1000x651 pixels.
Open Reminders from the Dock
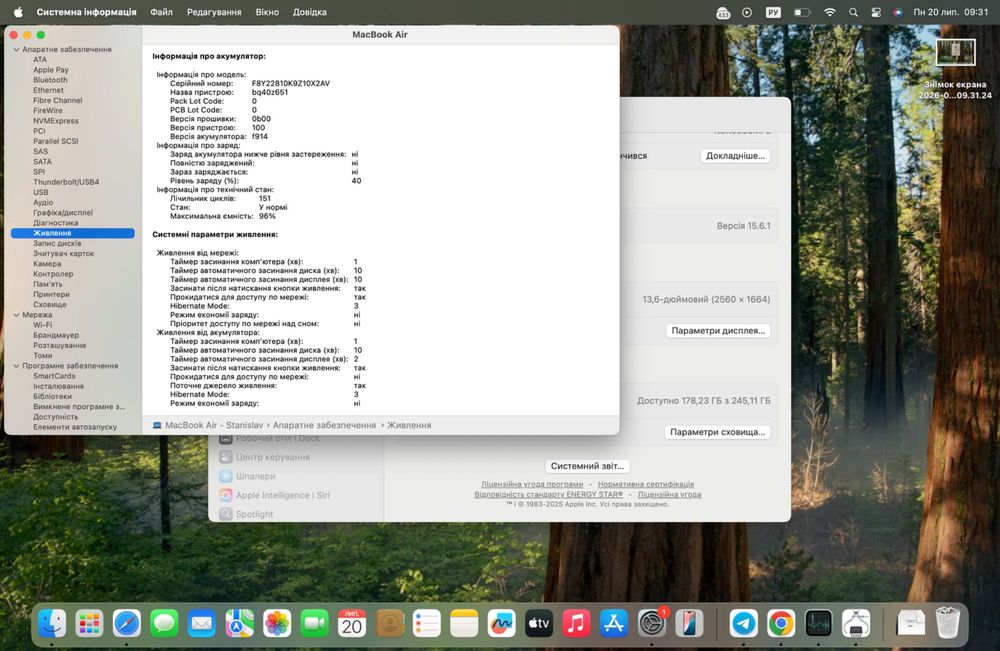427,623
